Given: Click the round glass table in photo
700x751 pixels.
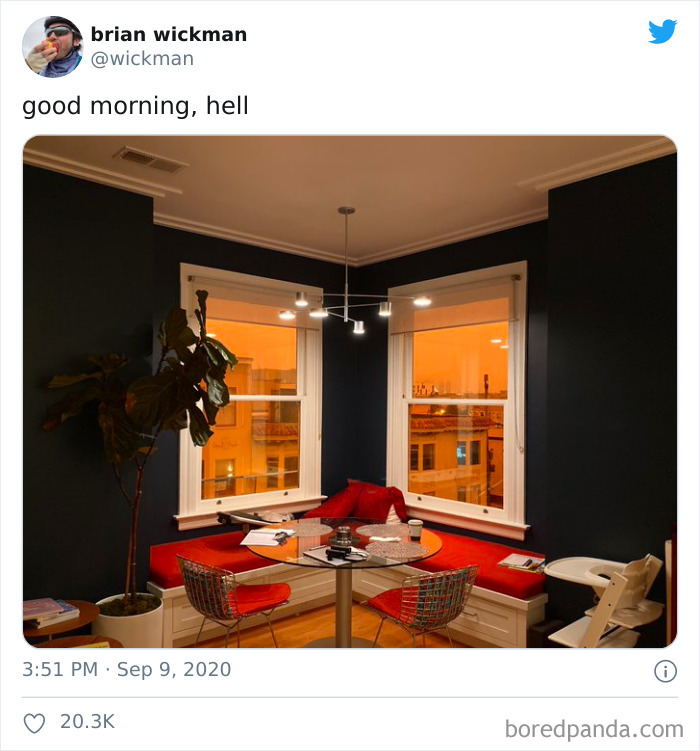Looking at the screenshot, I should tap(344, 546).
